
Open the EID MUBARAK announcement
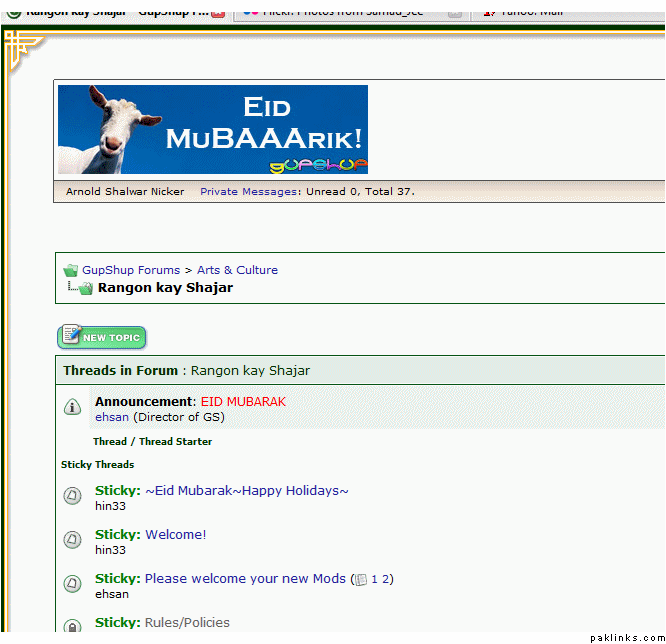243,401
